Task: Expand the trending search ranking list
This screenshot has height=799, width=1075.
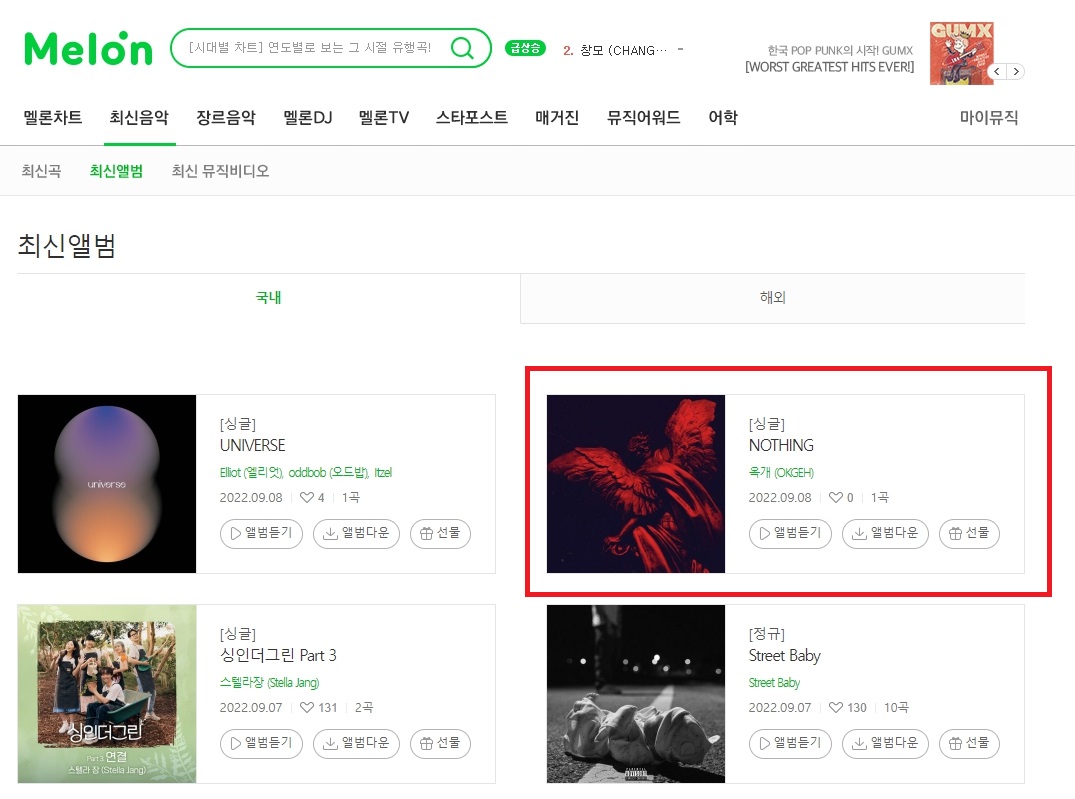Action: coord(680,49)
